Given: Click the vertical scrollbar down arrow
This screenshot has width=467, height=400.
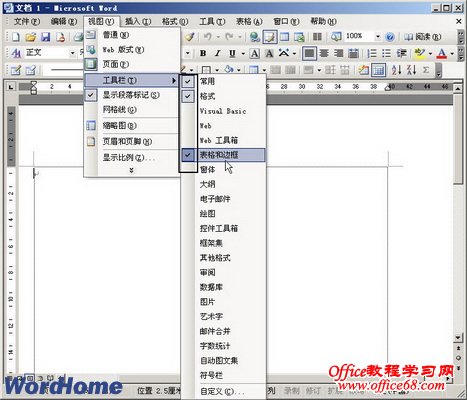Looking at the screenshot, I should click(x=458, y=337).
